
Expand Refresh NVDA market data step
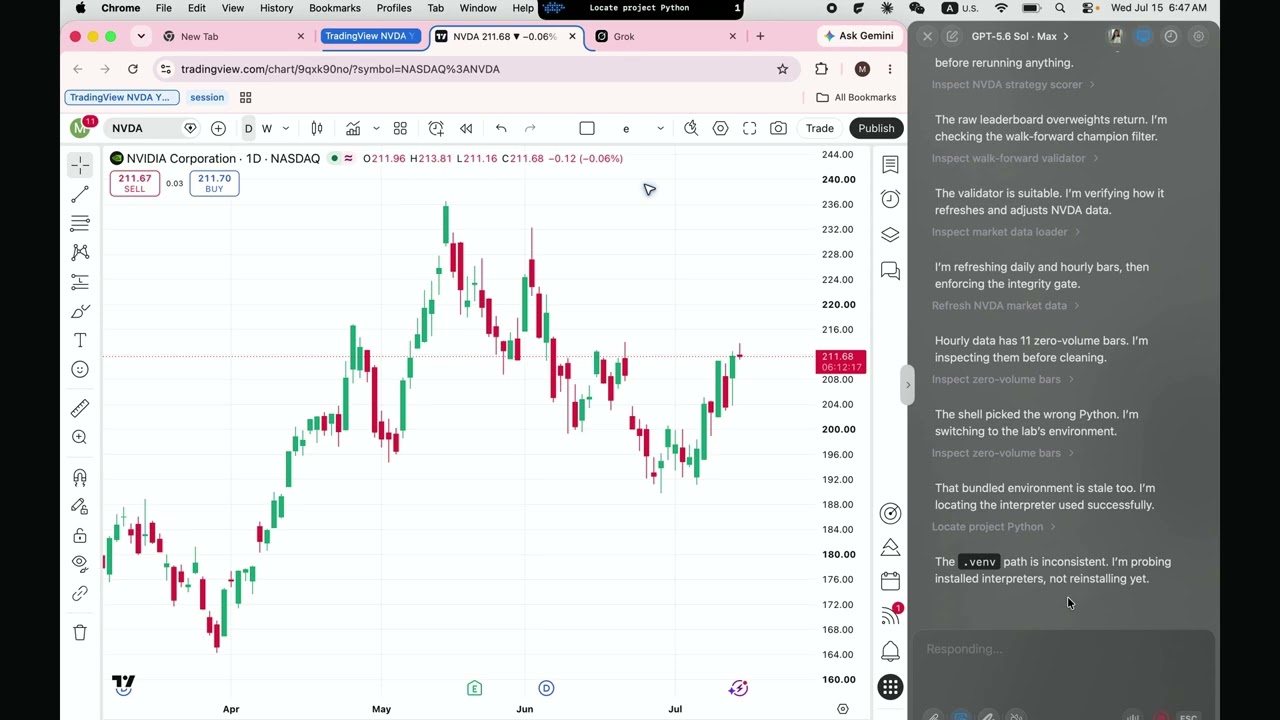coord(1006,306)
